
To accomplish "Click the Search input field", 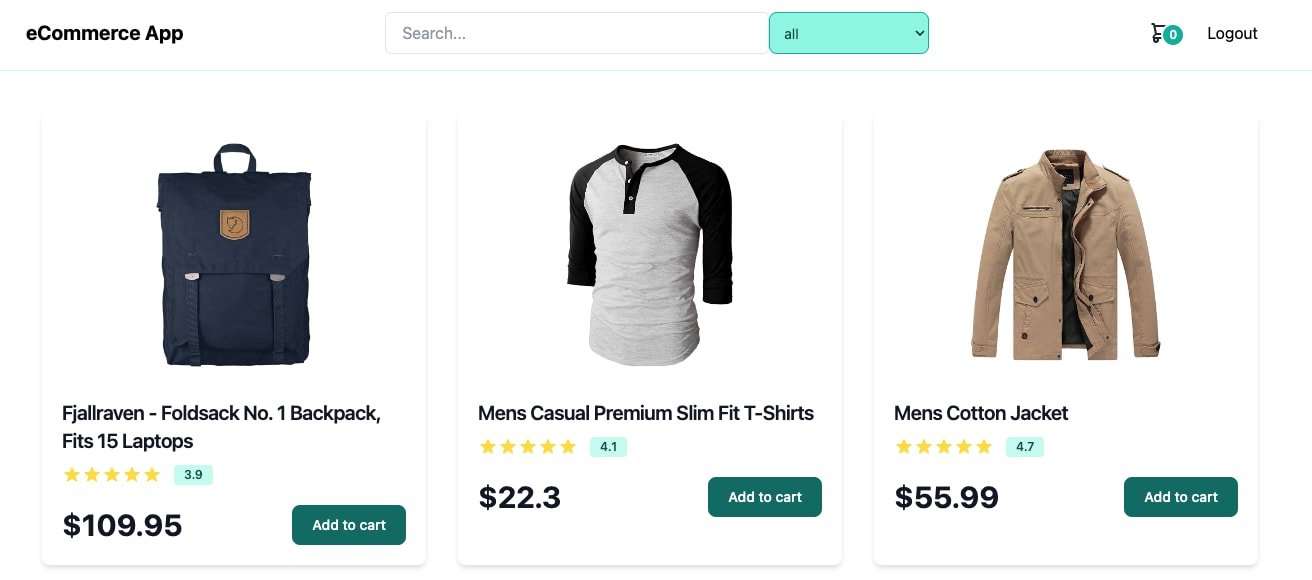I will click(576, 33).
